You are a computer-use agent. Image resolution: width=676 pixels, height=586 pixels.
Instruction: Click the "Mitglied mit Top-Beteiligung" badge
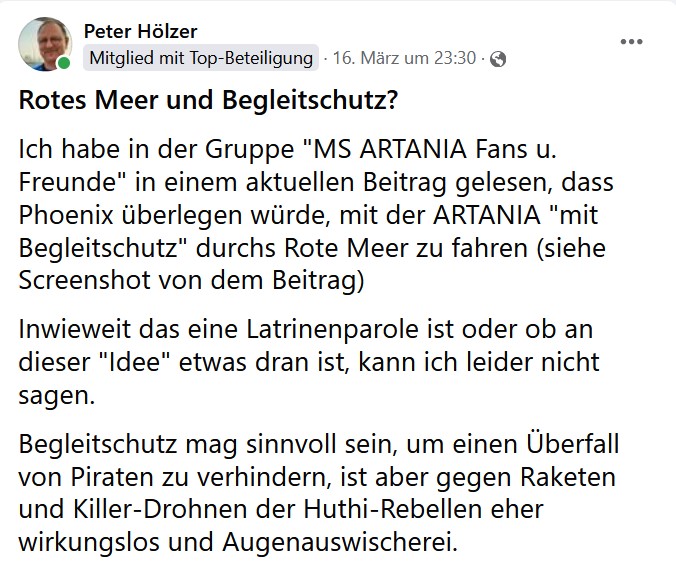(x=201, y=58)
